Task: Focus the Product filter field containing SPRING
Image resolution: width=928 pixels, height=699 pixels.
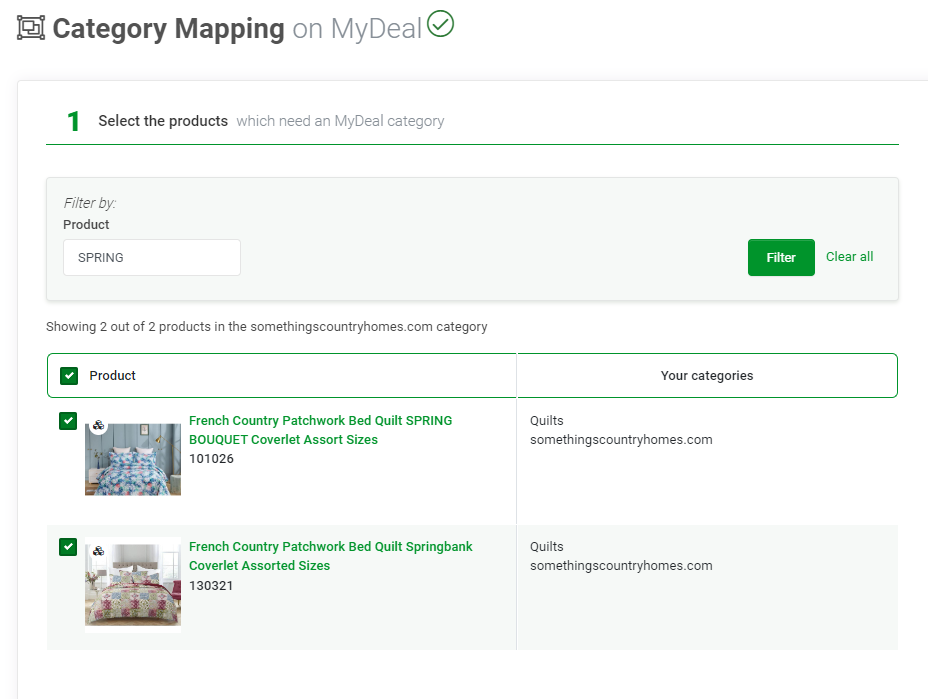Action: tap(152, 257)
